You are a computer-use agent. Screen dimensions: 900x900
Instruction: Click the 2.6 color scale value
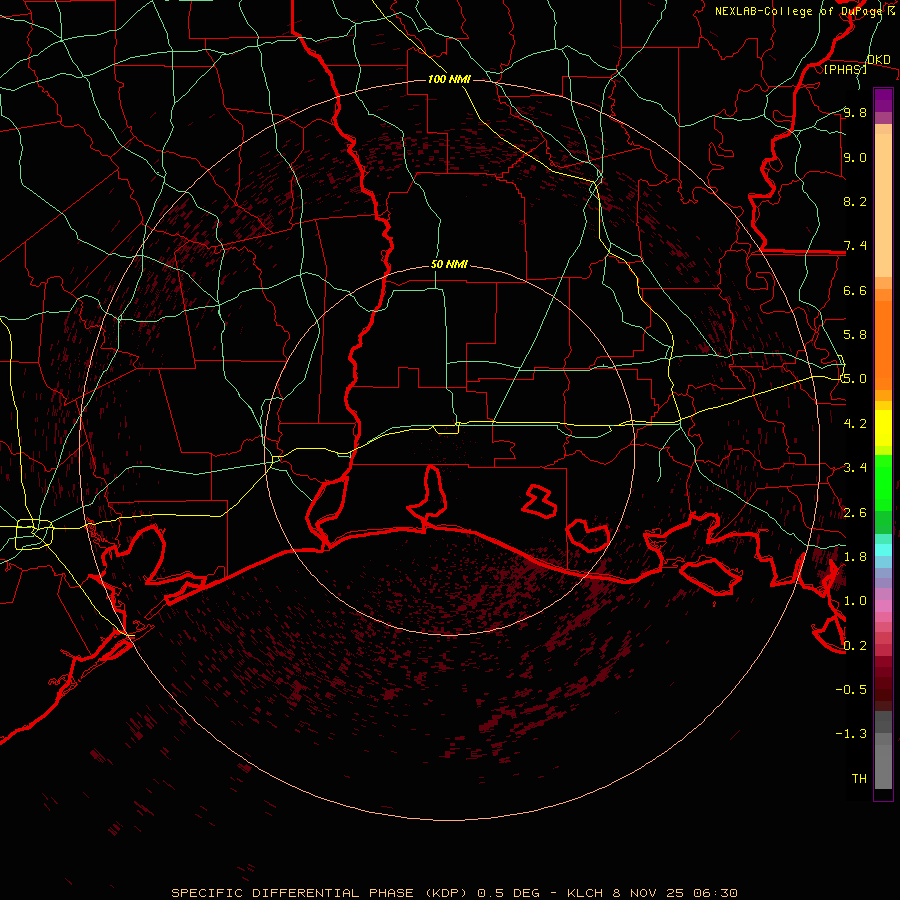click(855, 513)
